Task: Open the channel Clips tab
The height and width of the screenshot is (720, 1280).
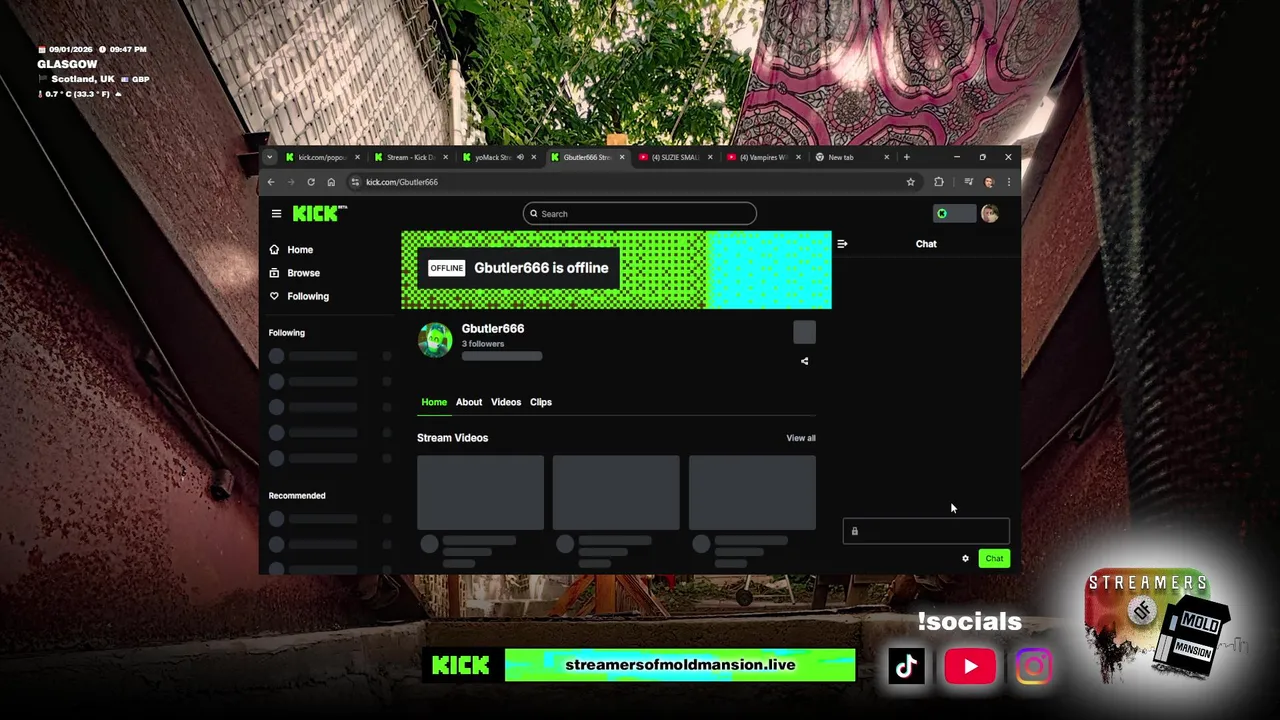Action: coord(541,402)
